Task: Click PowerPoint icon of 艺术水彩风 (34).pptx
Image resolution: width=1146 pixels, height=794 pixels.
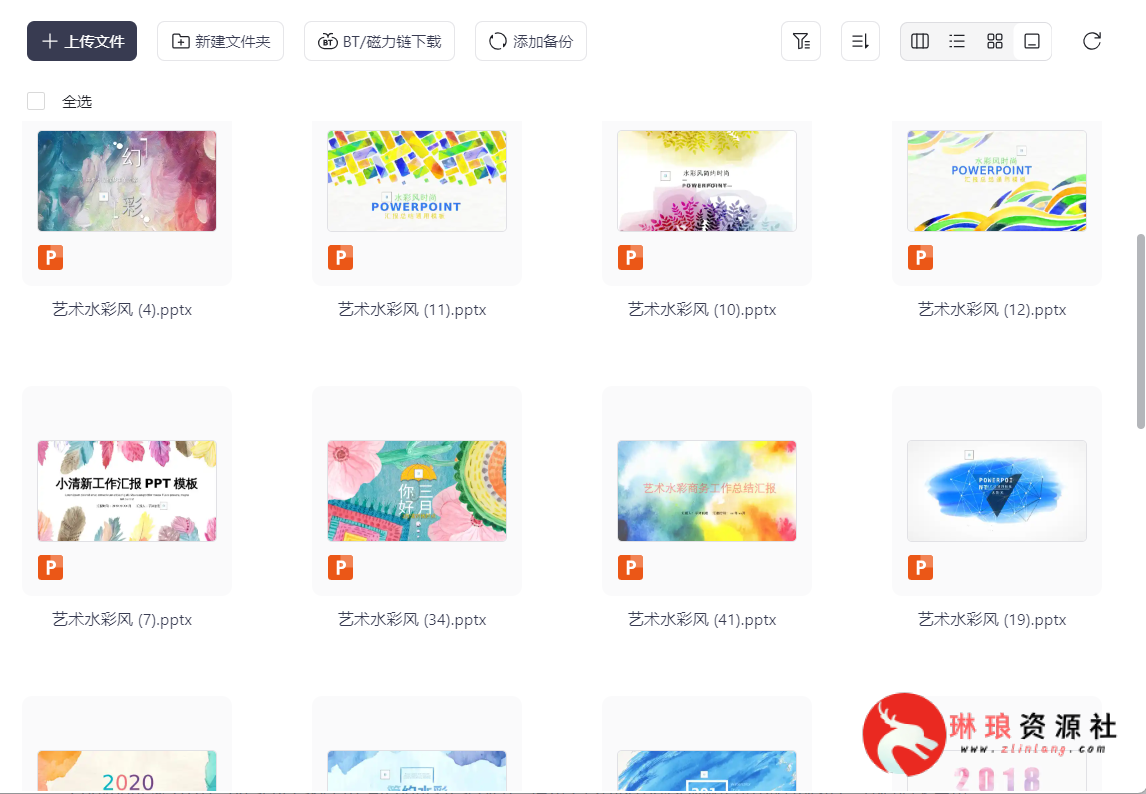Action: [x=341, y=567]
